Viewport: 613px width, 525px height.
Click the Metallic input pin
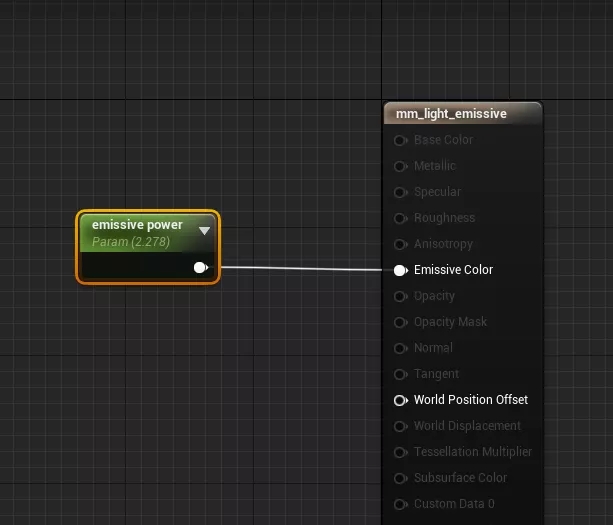(400, 166)
